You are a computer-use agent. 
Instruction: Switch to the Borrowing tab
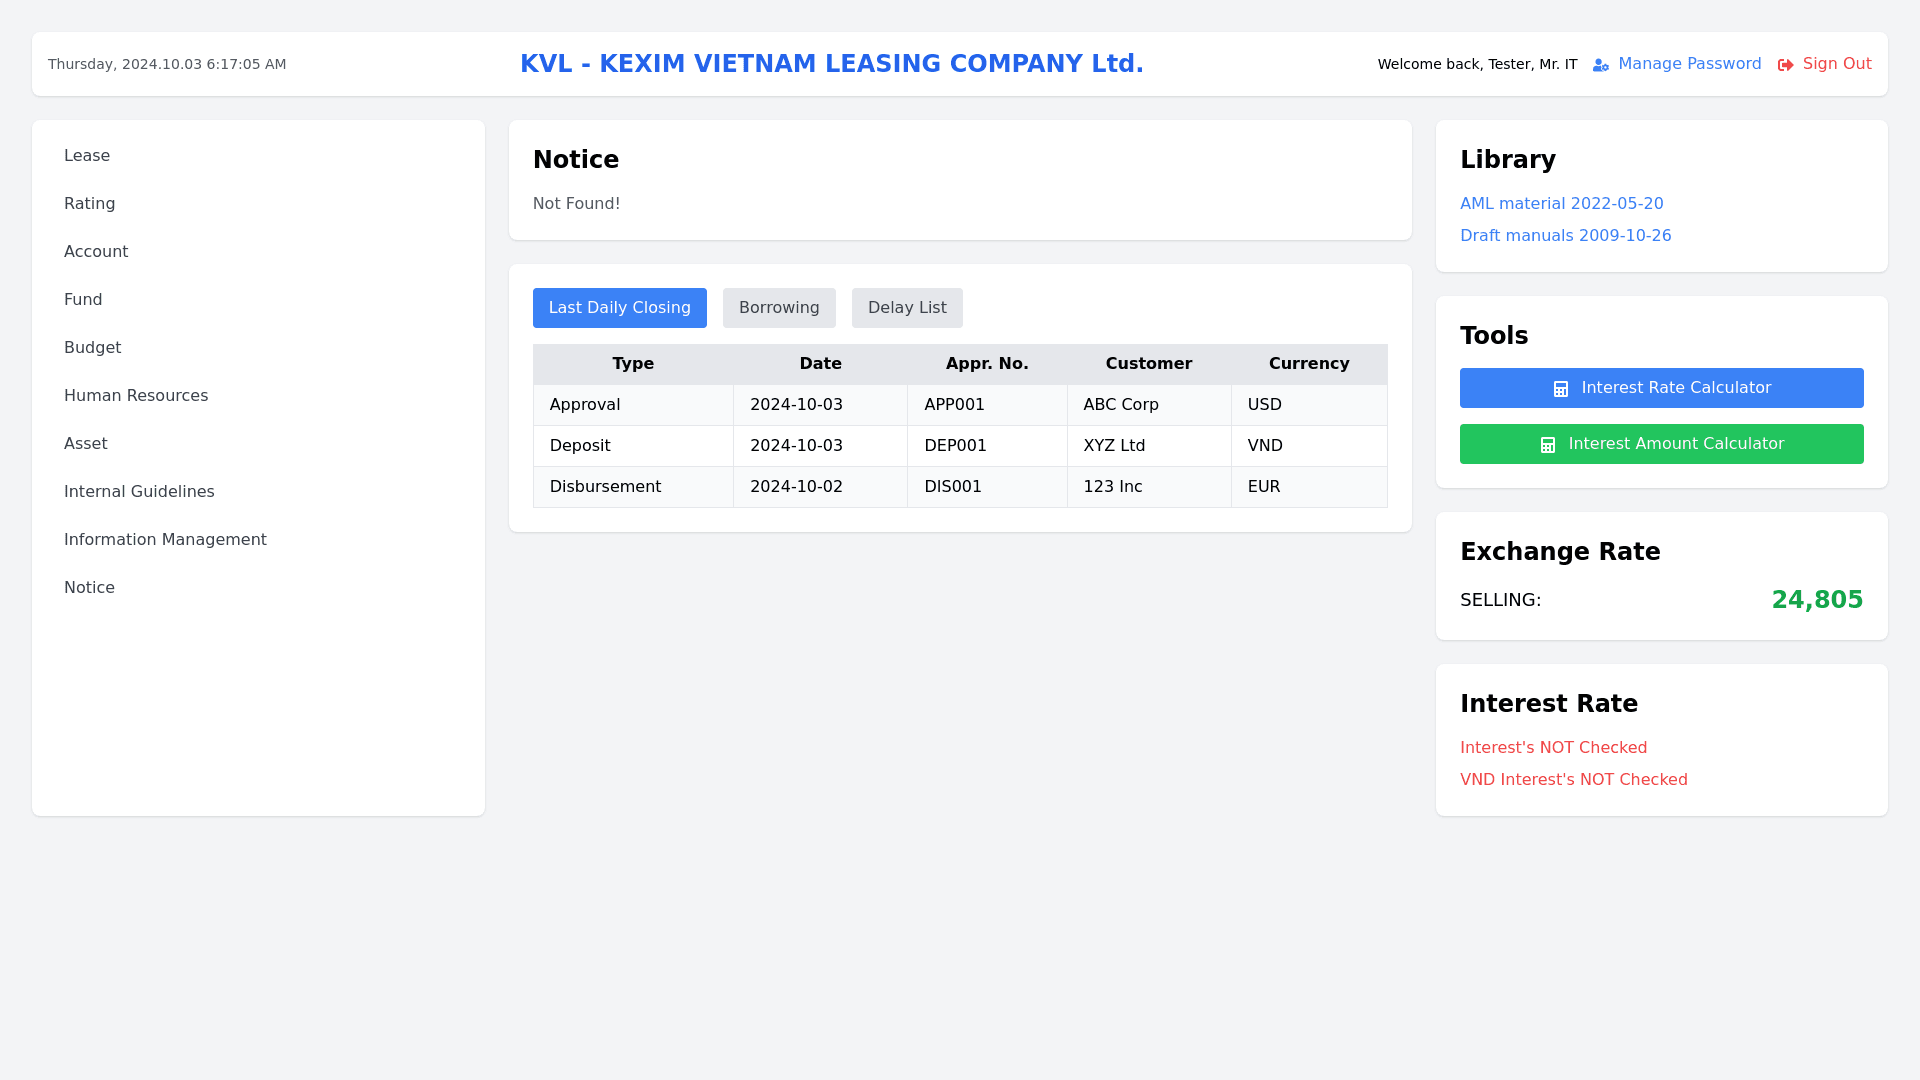point(778,308)
